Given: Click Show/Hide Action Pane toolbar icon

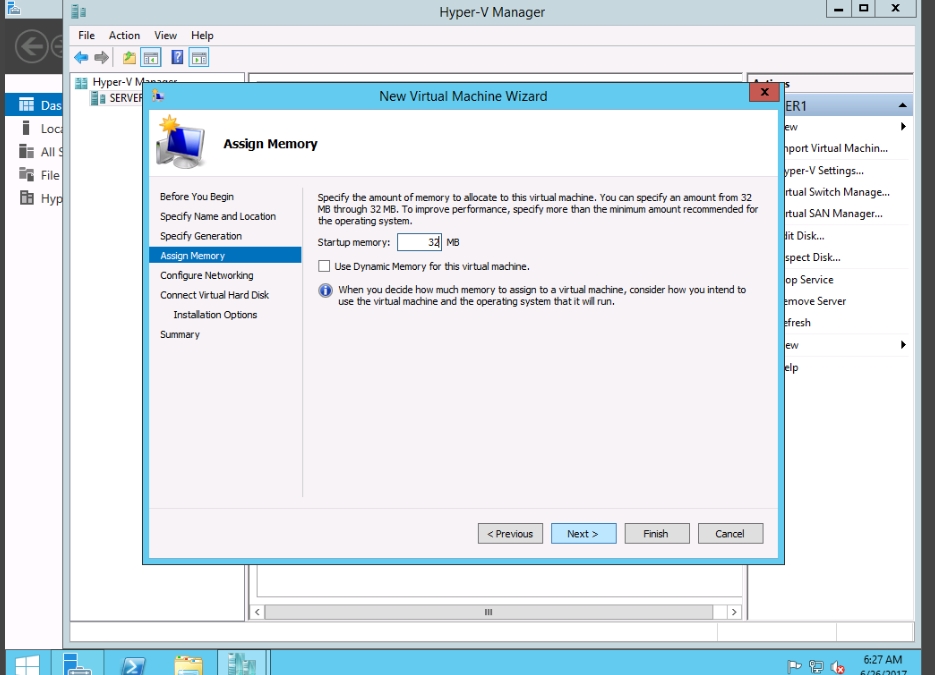Looking at the screenshot, I should tap(199, 58).
